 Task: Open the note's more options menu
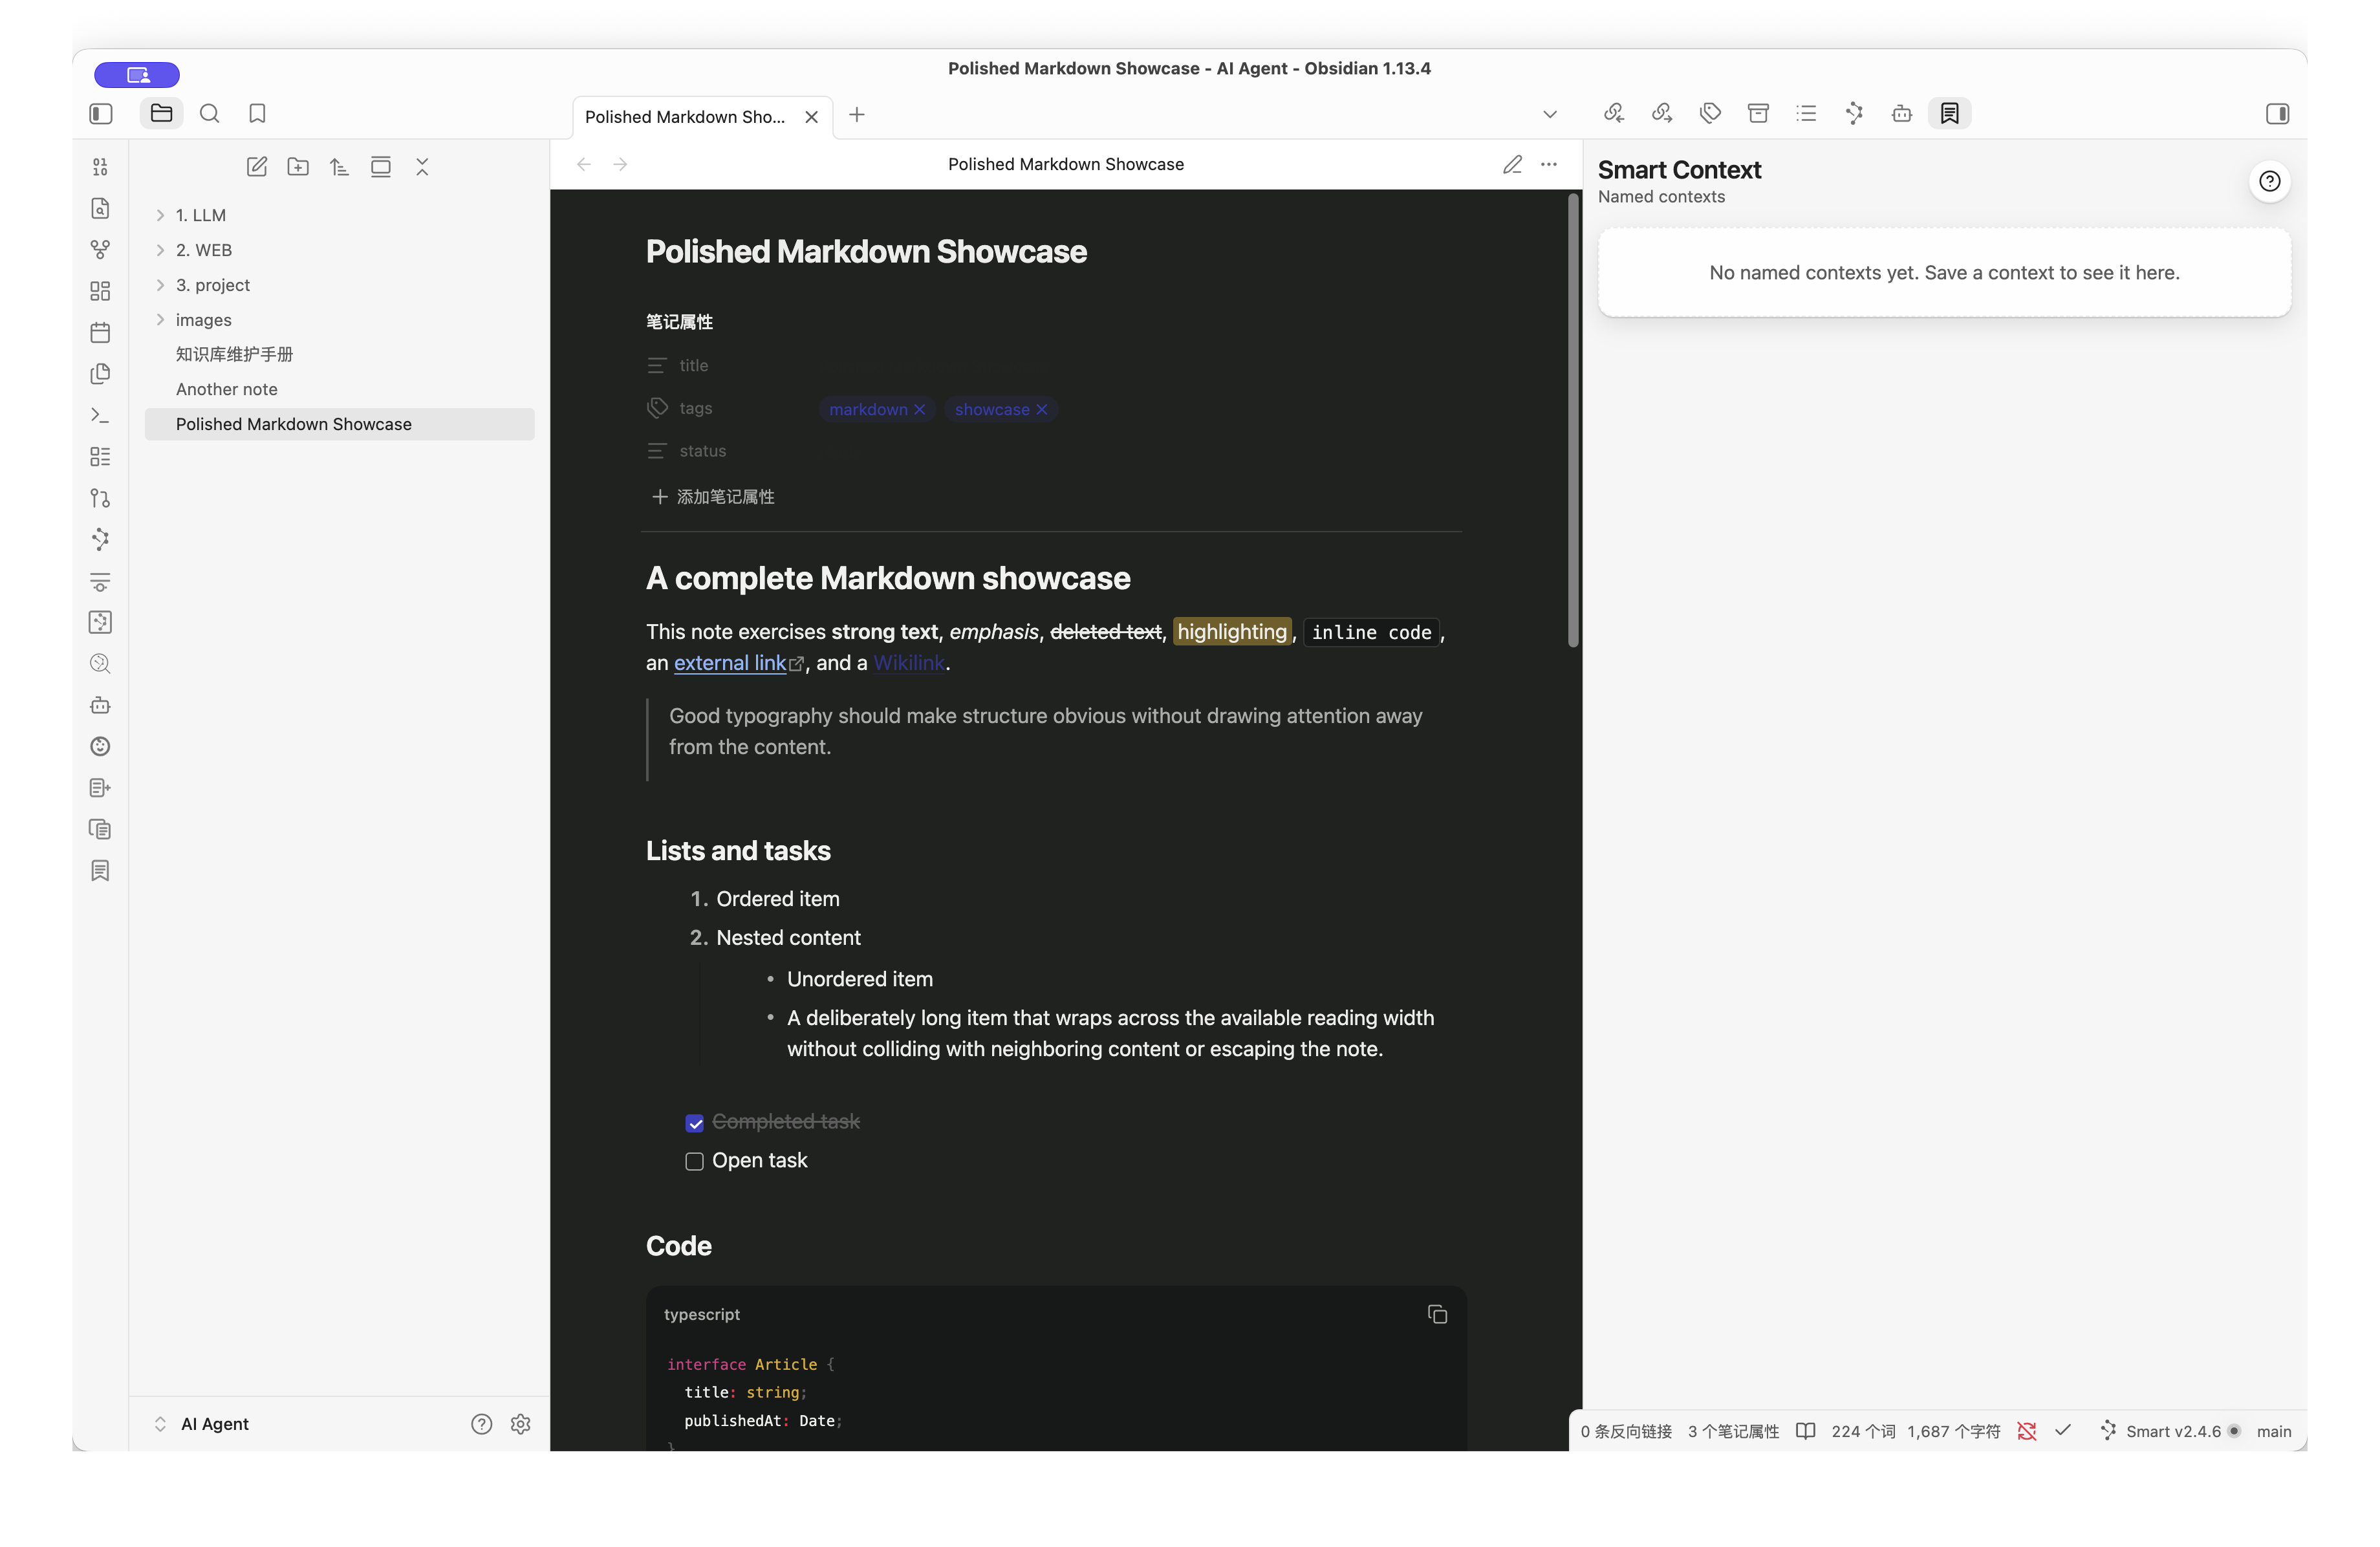tap(1549, 164)
